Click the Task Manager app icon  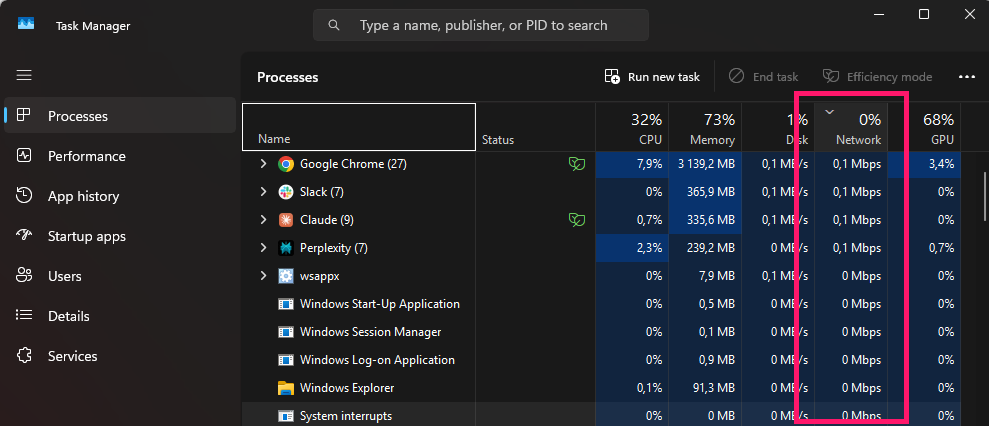26,25
